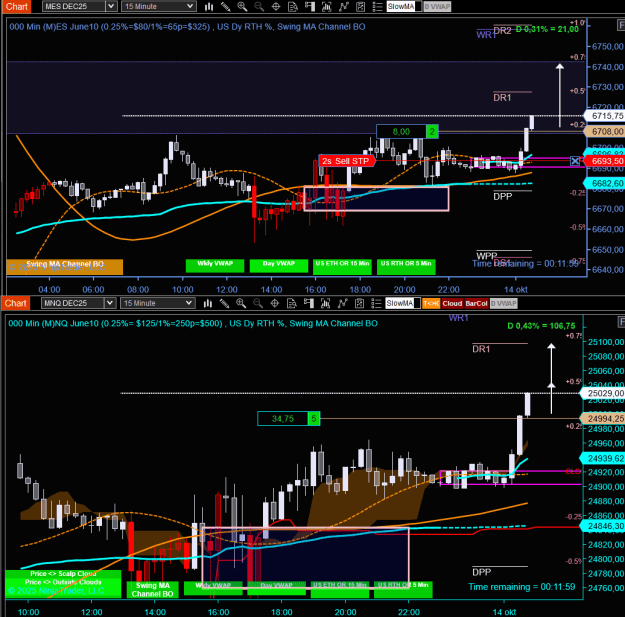Toggle Price <> Scalp Cloud on MNQ chart

tap(63, 574)
